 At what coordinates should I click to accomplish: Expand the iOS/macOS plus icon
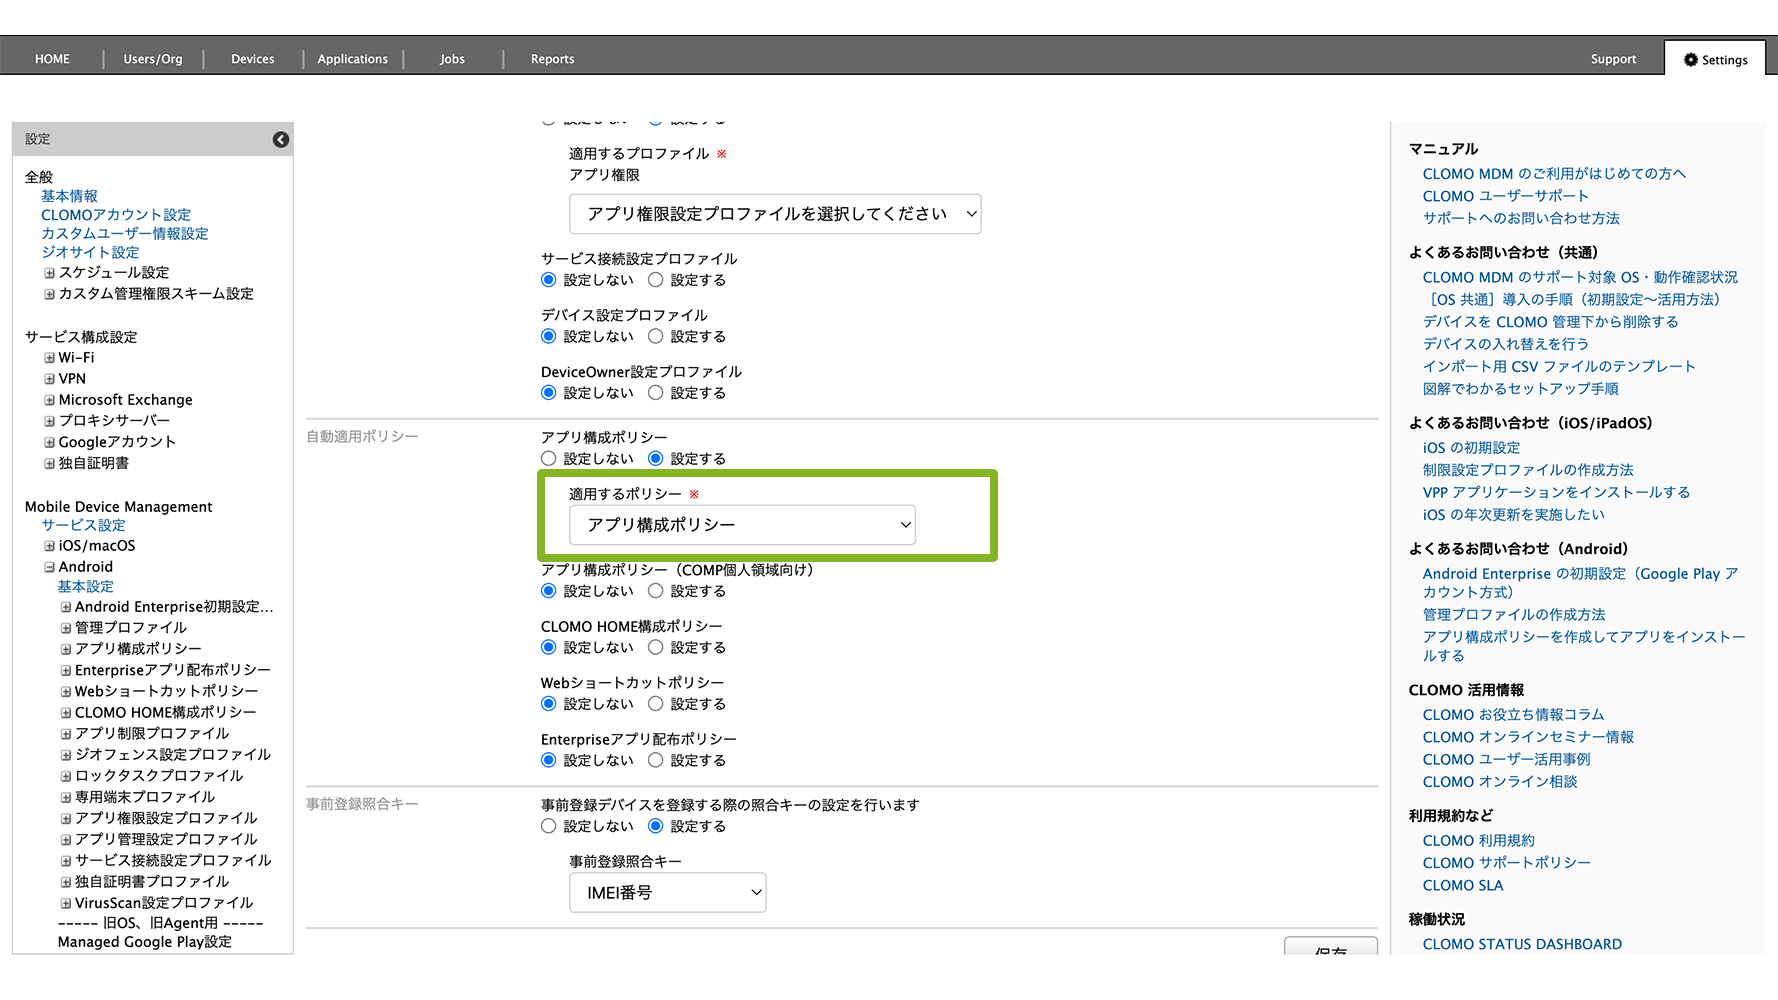coord(49,546)
